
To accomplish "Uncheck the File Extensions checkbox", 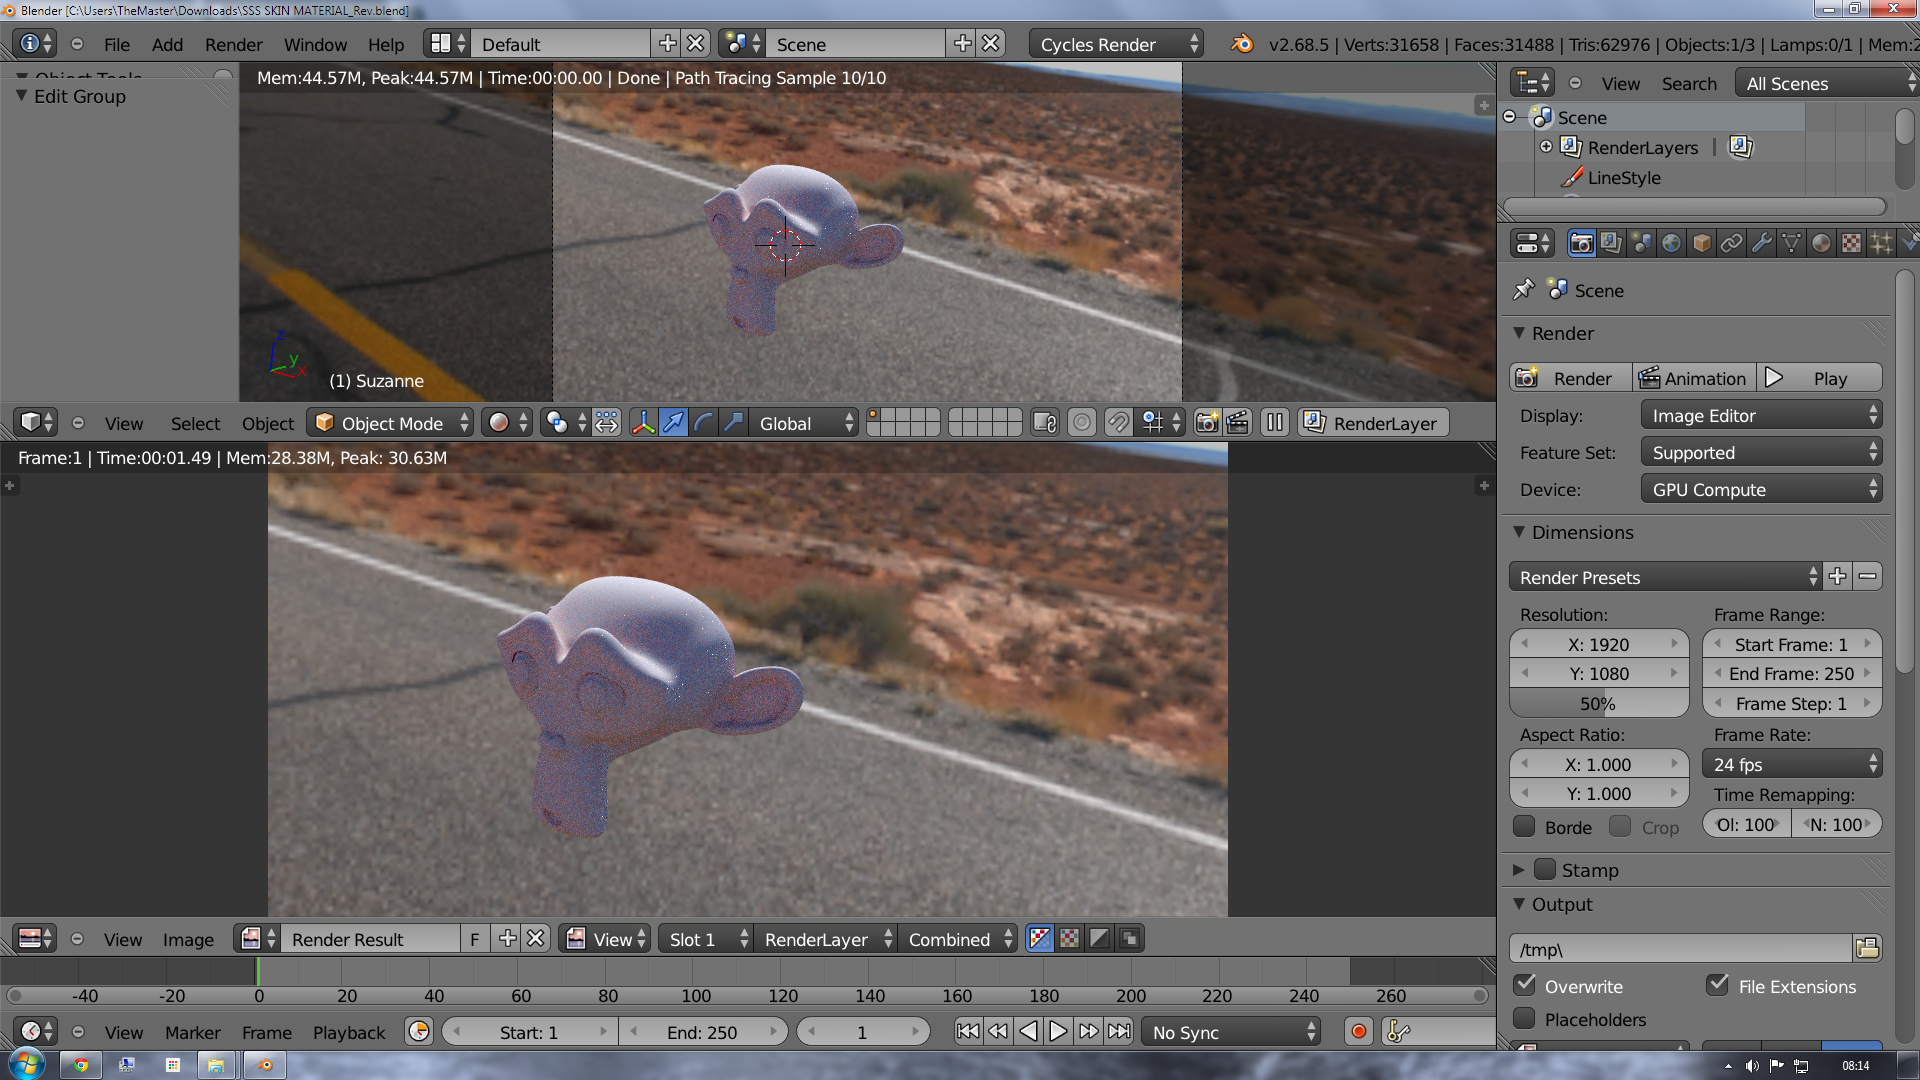I will click(1718, 985).
